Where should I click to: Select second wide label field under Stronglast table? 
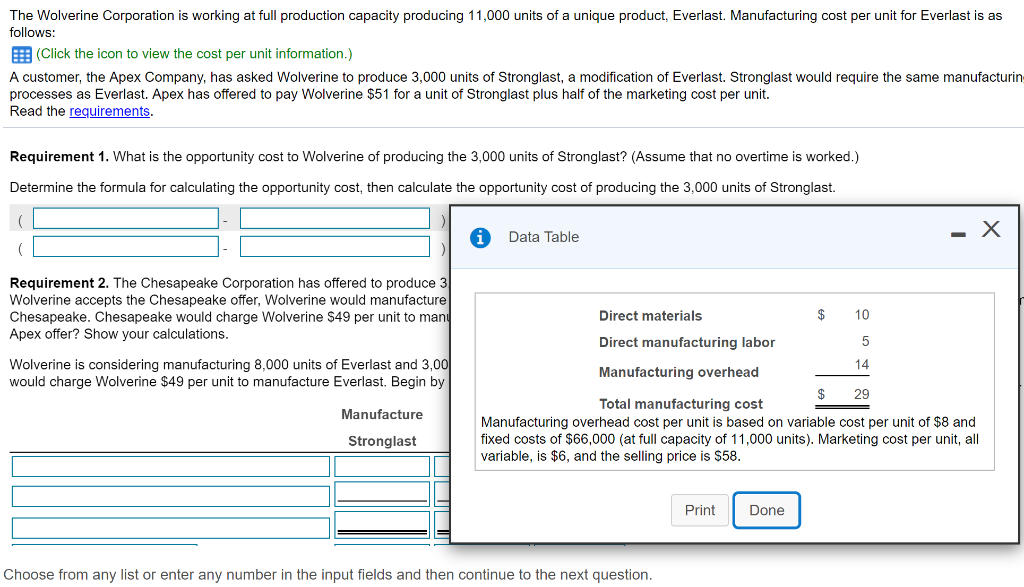170,496
